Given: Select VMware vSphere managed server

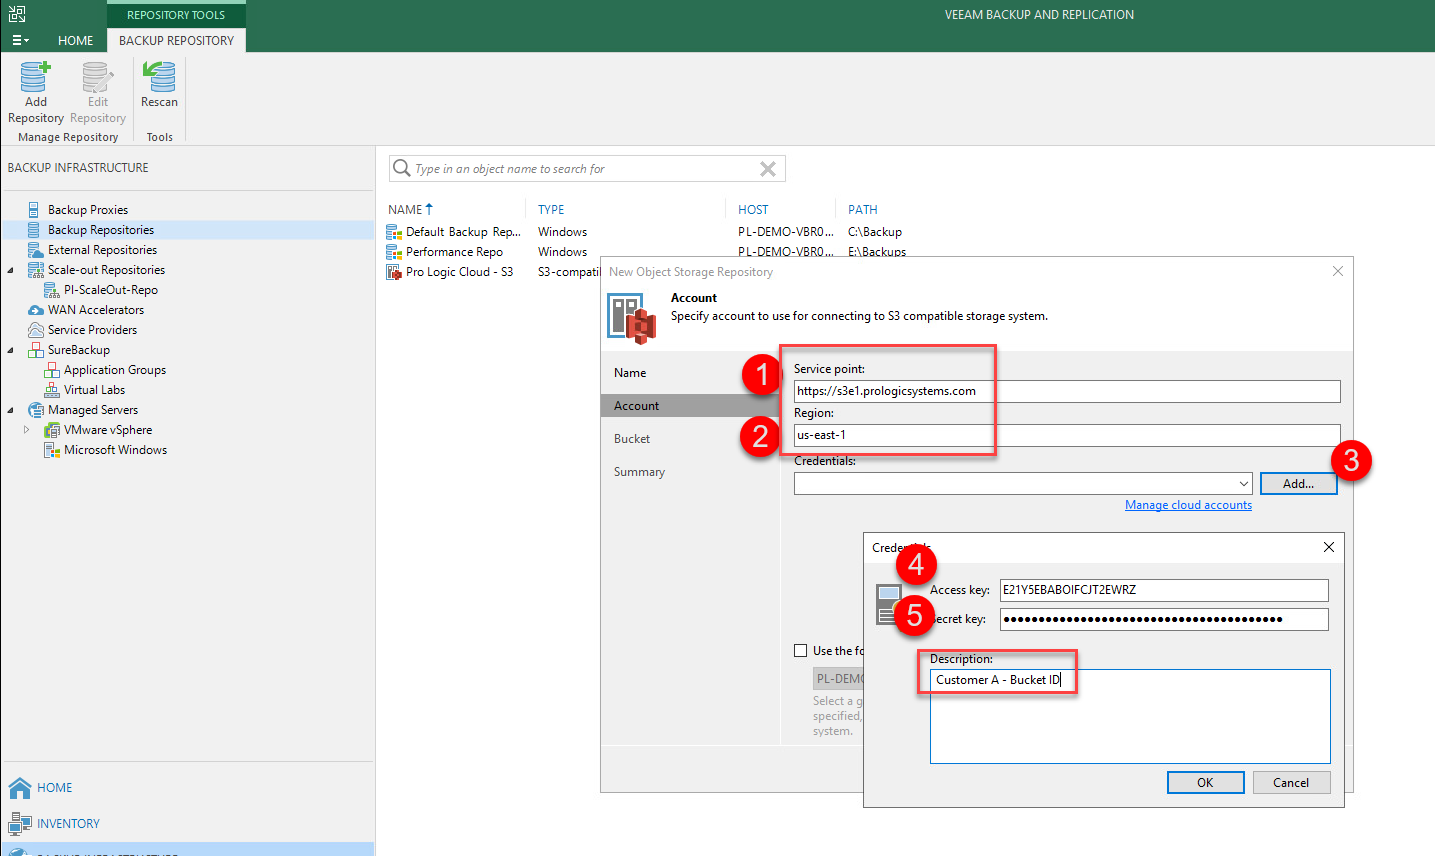Looking at the screenshot, I should click(107, 430).
